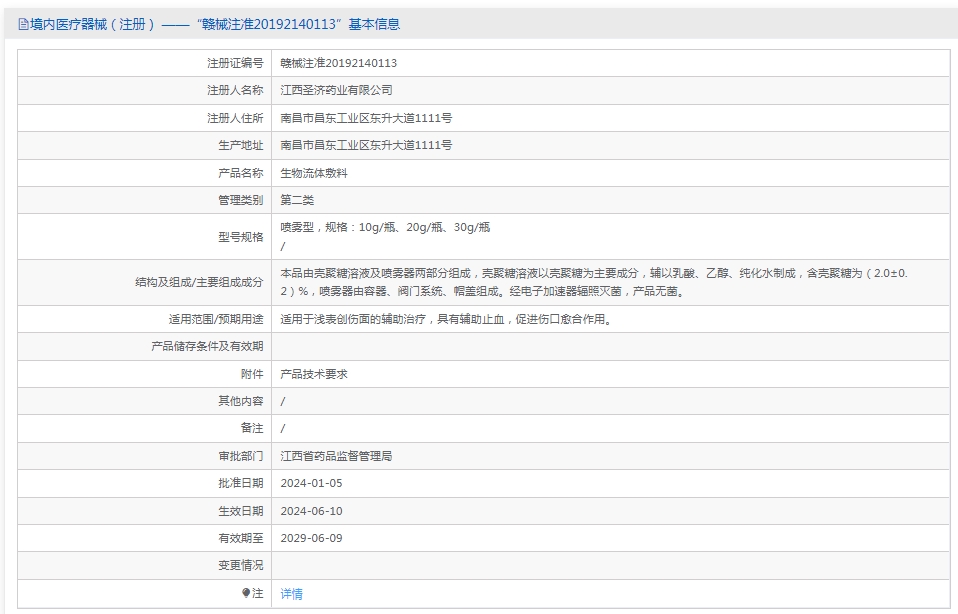Click the document icon in the header
Screen dimensions: 958x614
(23, 24)
